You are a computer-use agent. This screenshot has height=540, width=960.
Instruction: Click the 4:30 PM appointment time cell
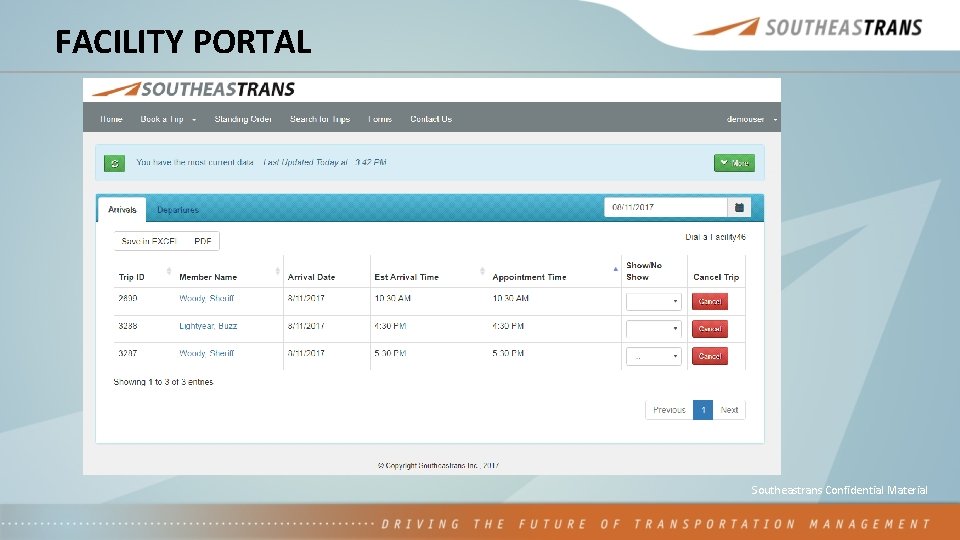[508, 326]
